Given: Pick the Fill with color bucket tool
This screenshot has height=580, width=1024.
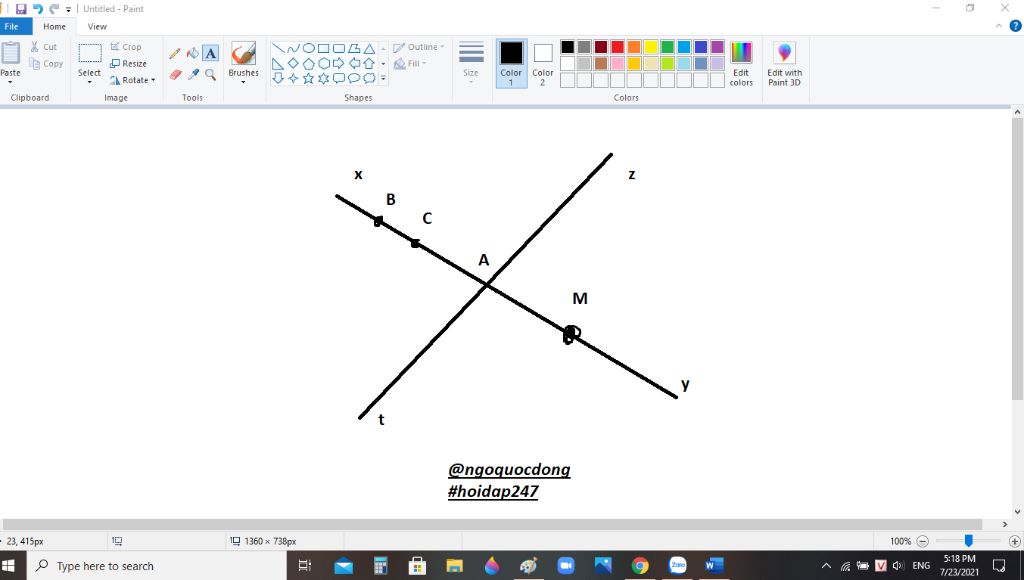Looking at the screenshot, I should [193, 53].
